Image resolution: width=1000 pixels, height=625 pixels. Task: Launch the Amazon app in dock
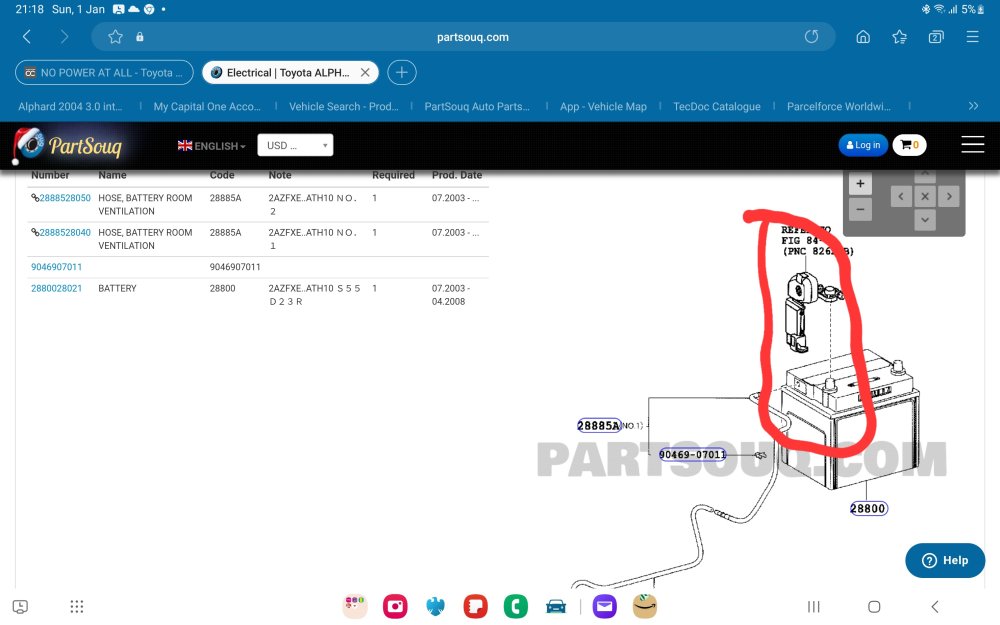point(645,606)
